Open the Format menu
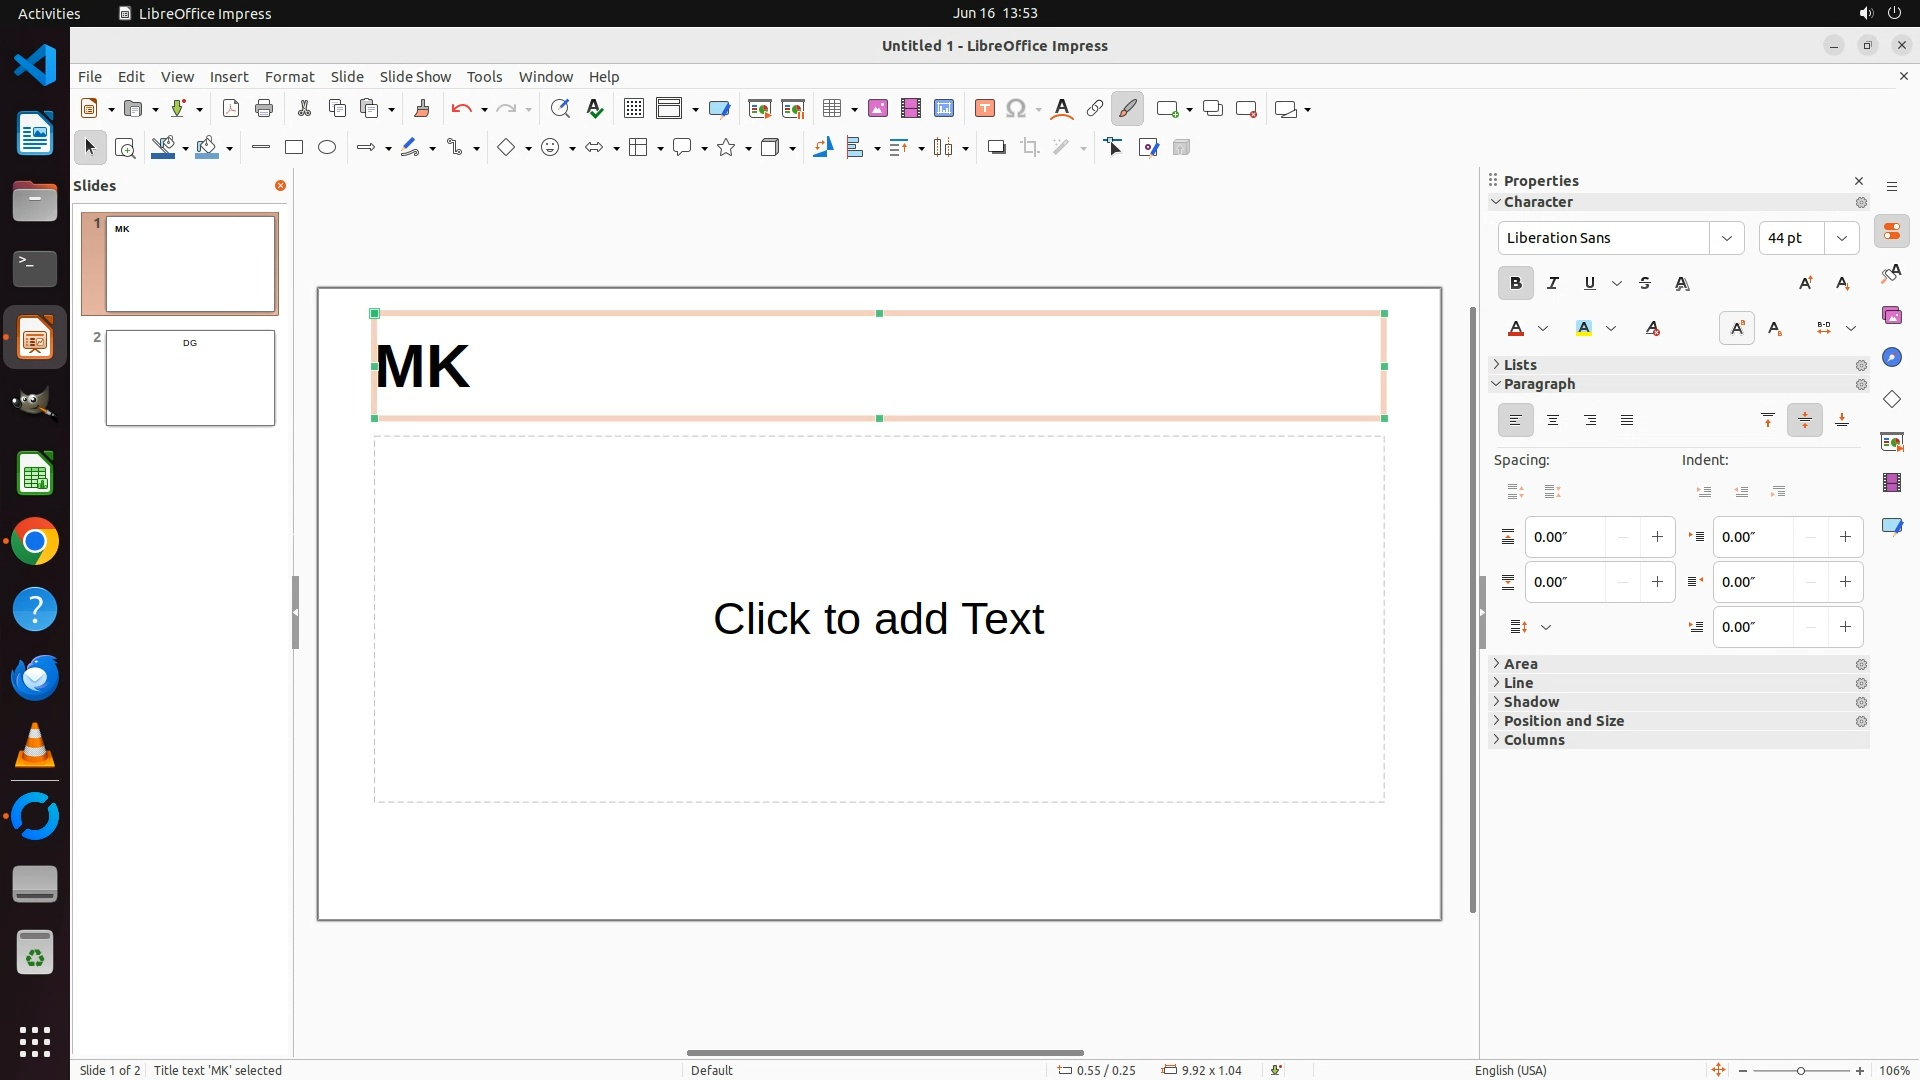1920x1080 pixels. coord(289,77)
